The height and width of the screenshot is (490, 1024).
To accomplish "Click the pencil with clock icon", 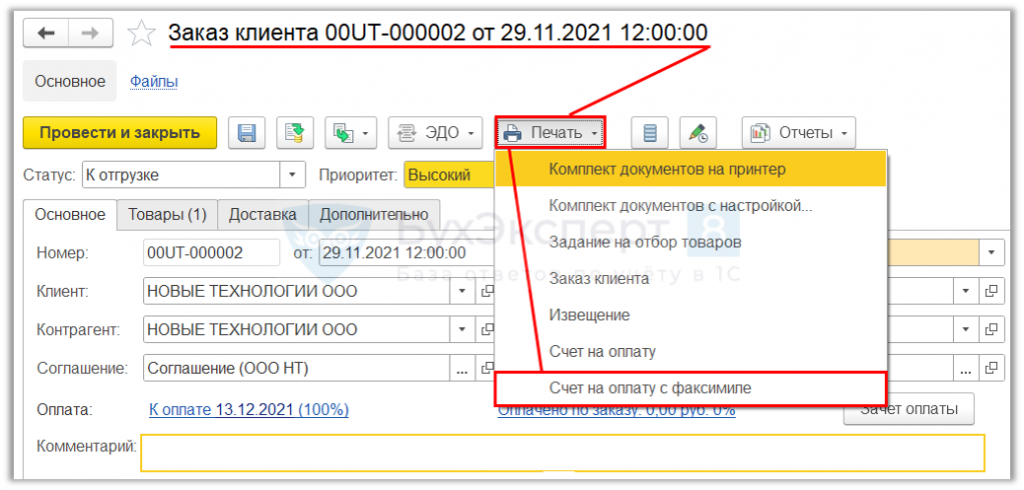I will click(x=698, y=133).
